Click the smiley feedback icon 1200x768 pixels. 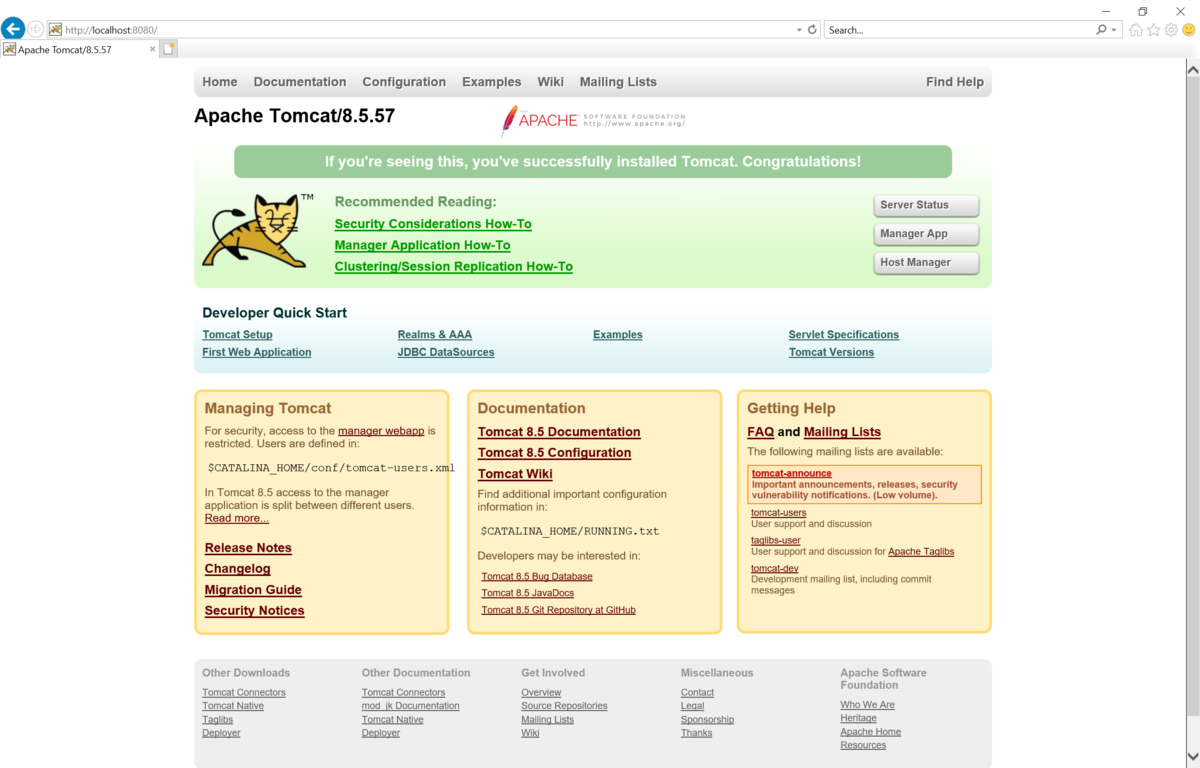tap(1189, 30)
